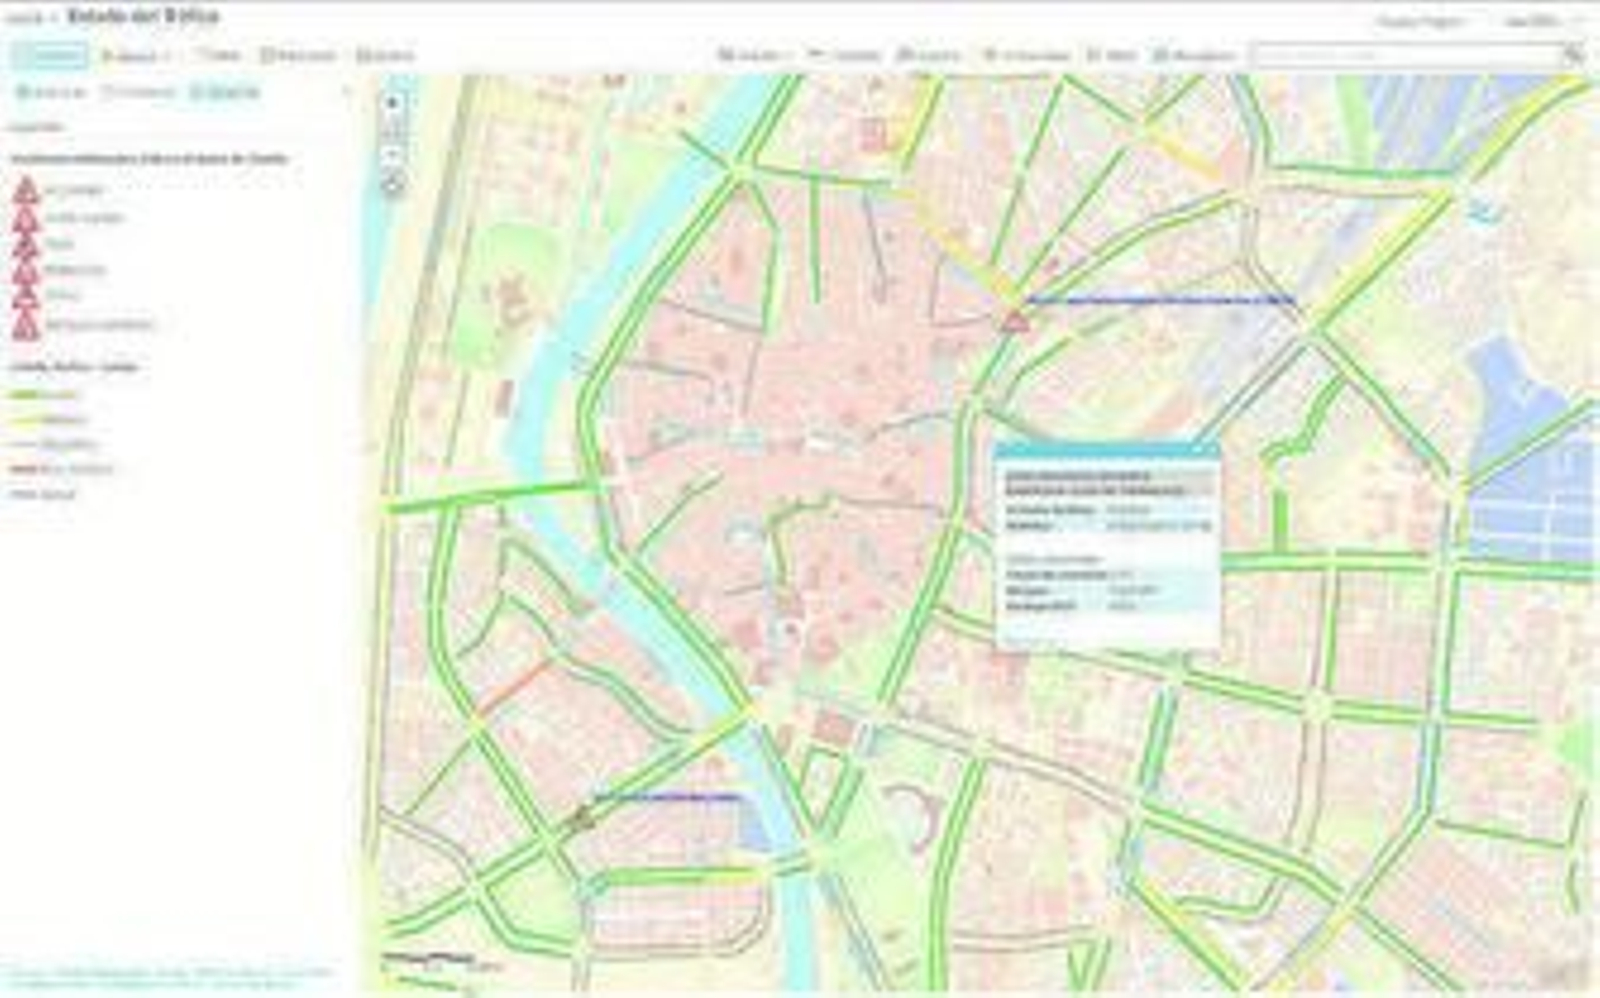The height and width of the screenshot is (998, 1600).
Task: Click the search magnifier icon
Action: click(1573, 55)
